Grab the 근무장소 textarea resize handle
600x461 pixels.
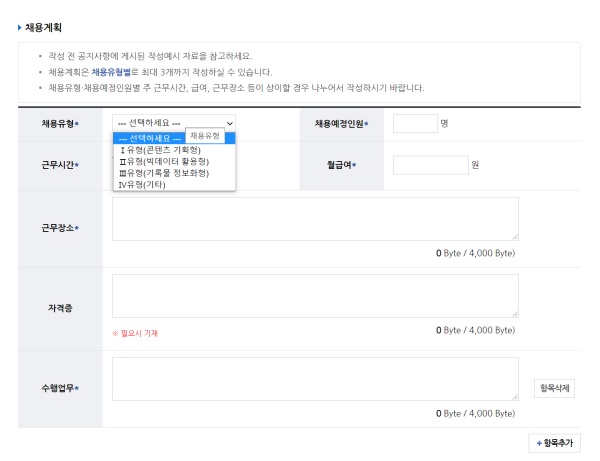pyautogui.click(x=515, y=237)
